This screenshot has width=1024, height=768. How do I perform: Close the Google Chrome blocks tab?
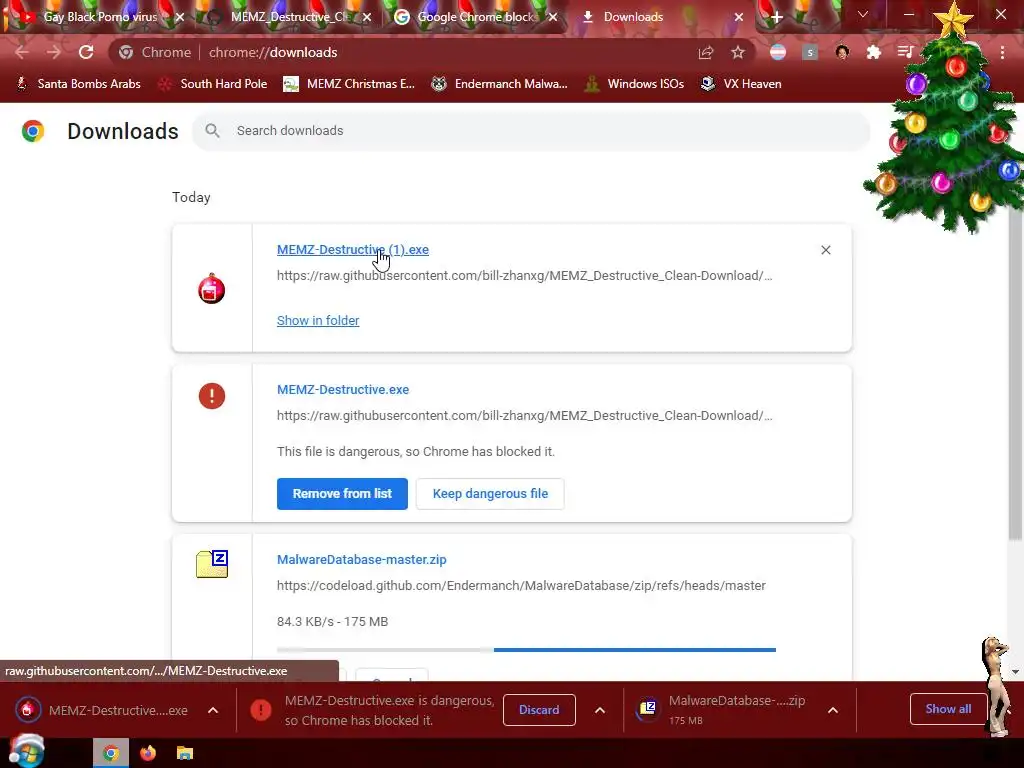click(553, 17)
